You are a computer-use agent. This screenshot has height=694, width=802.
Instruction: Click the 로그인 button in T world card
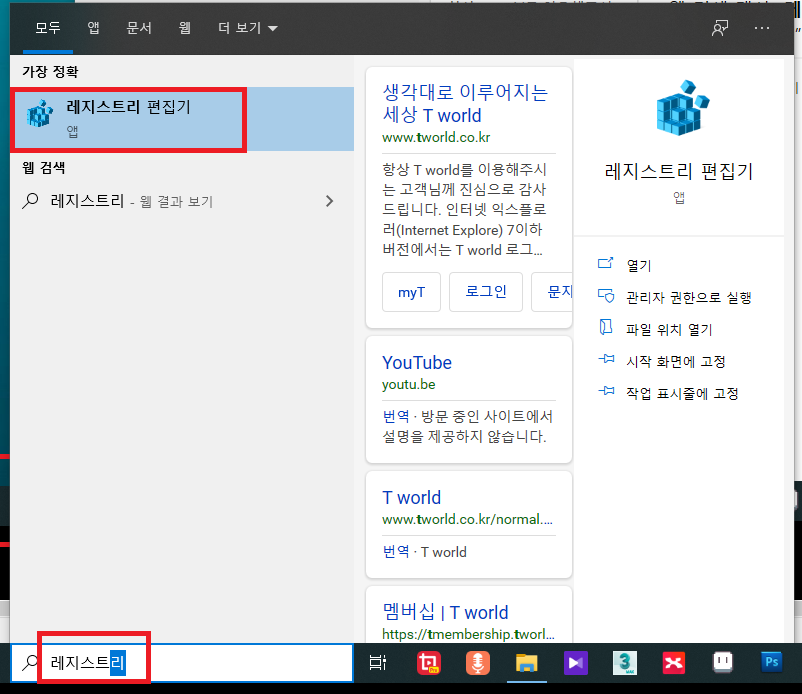(x=486, y=292)
